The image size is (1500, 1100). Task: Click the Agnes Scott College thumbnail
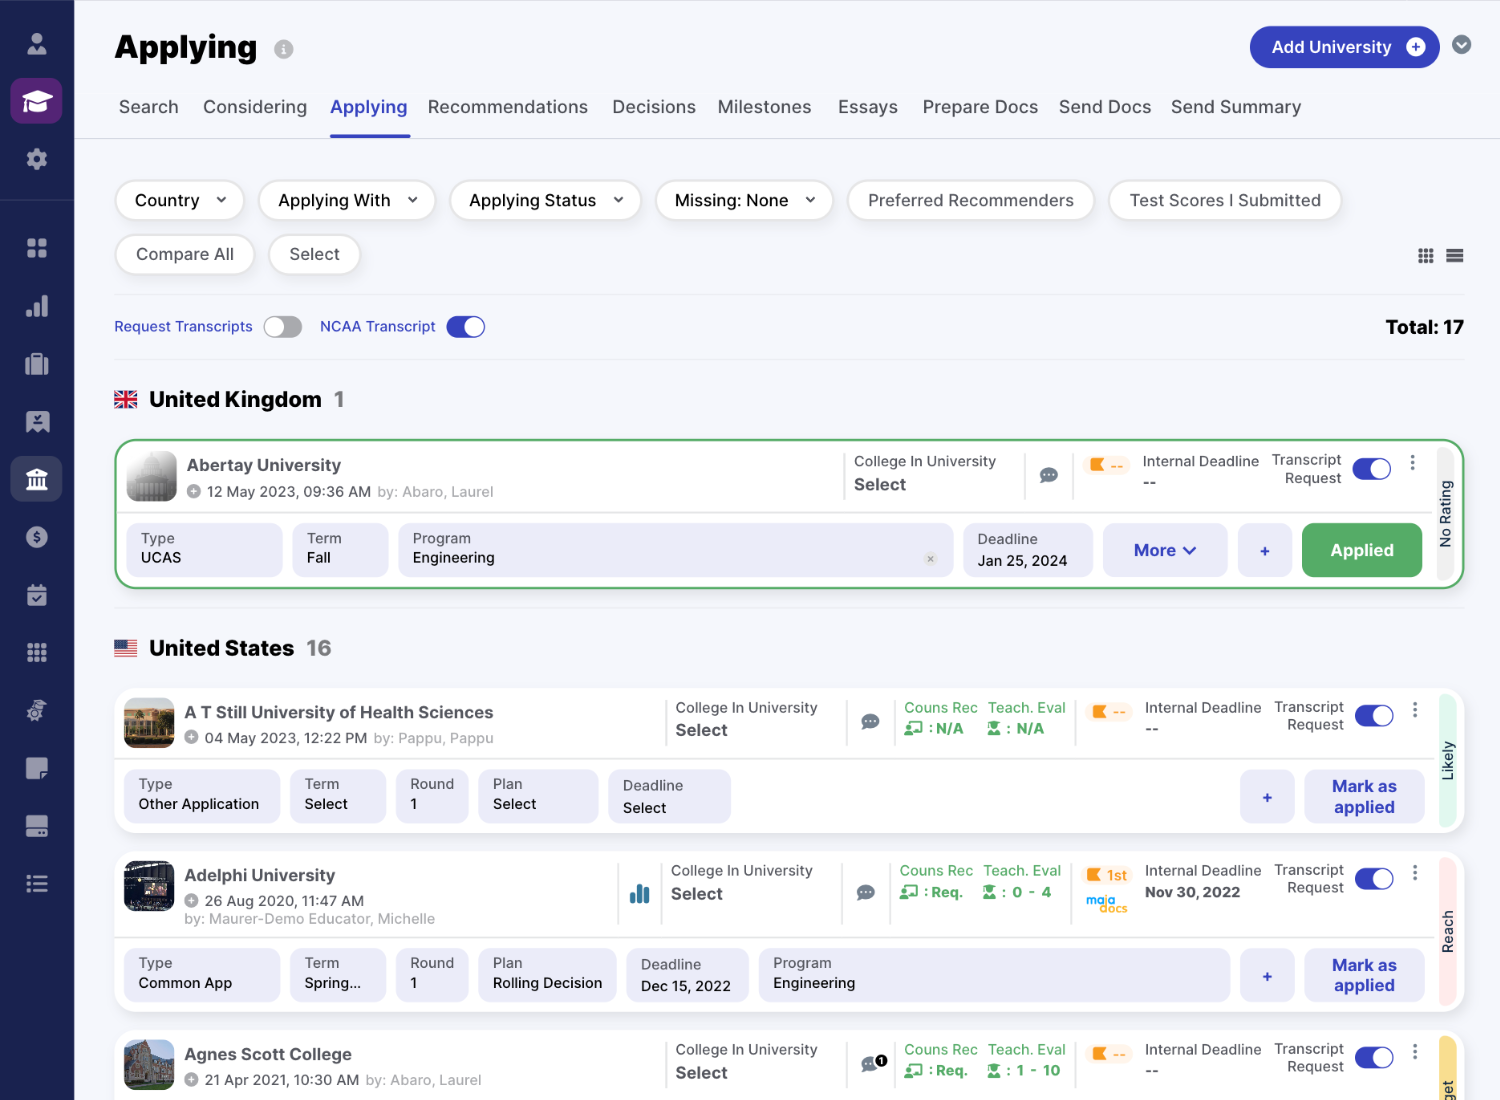point(149,1064)
